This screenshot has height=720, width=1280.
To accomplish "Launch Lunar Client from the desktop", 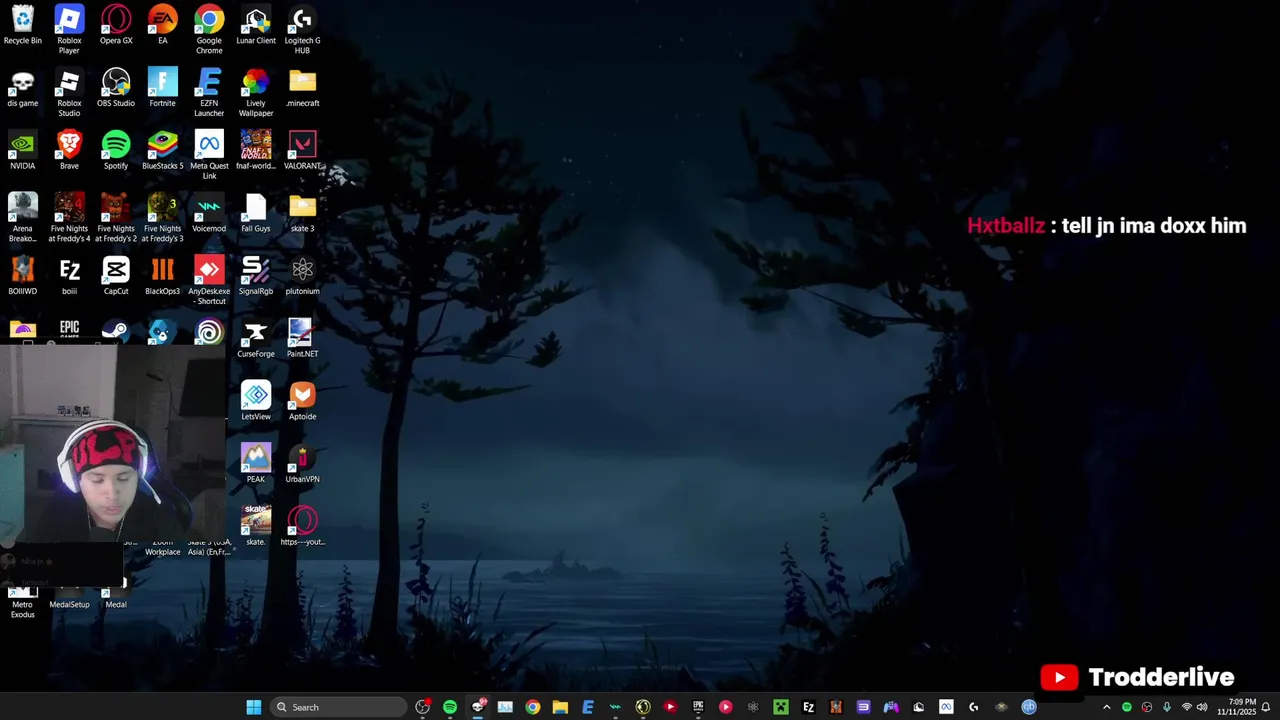I will coord(256,26).
